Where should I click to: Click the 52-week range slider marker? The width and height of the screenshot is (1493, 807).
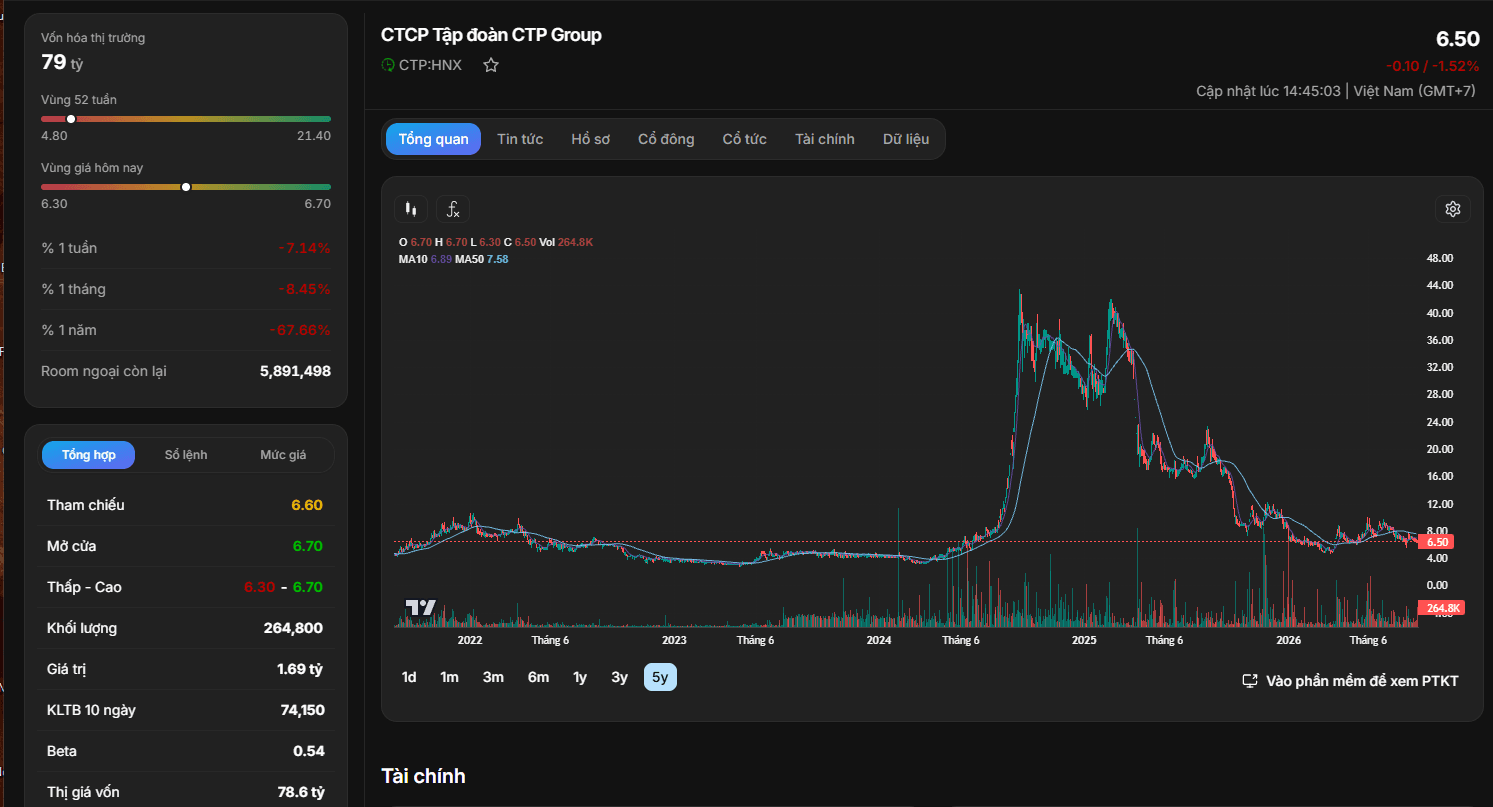click(71, 119)
